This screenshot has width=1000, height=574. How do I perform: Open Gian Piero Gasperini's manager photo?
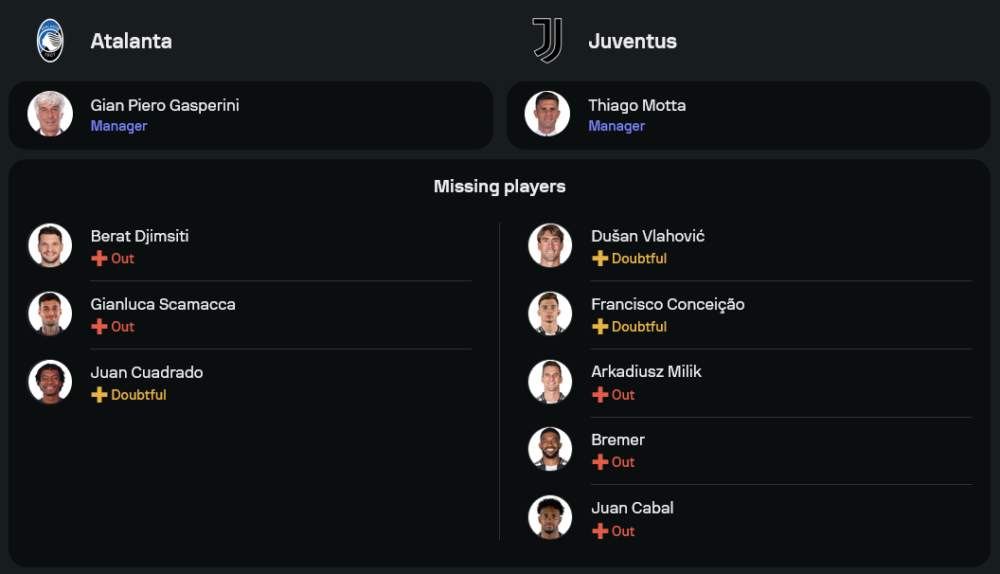point(50,114)
